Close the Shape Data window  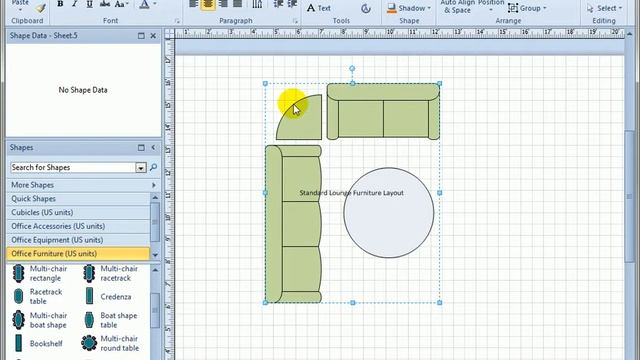click(x=153, y=36)
